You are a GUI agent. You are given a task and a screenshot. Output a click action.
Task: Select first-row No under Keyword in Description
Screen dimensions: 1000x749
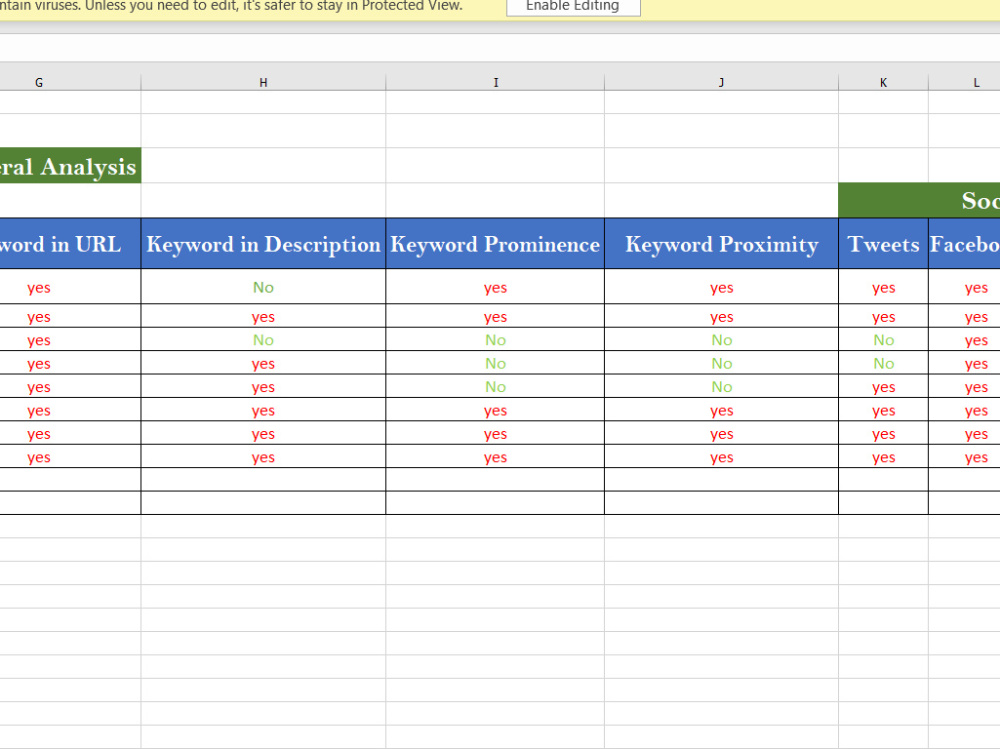click(x=263, y=287)
